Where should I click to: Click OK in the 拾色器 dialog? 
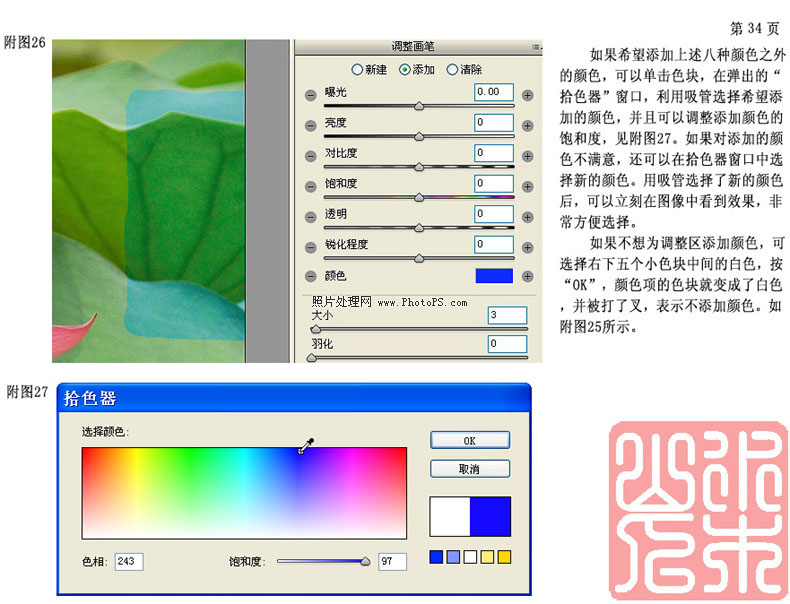coord(470,440)
